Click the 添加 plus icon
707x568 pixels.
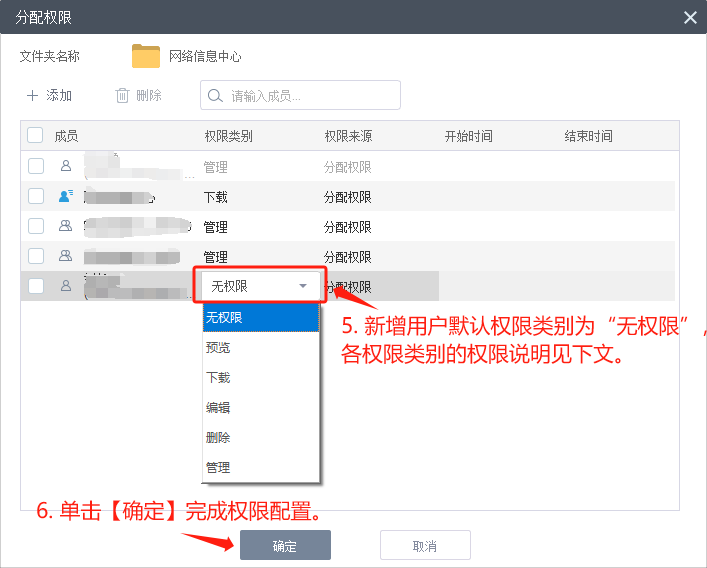[x=32, y=96]
